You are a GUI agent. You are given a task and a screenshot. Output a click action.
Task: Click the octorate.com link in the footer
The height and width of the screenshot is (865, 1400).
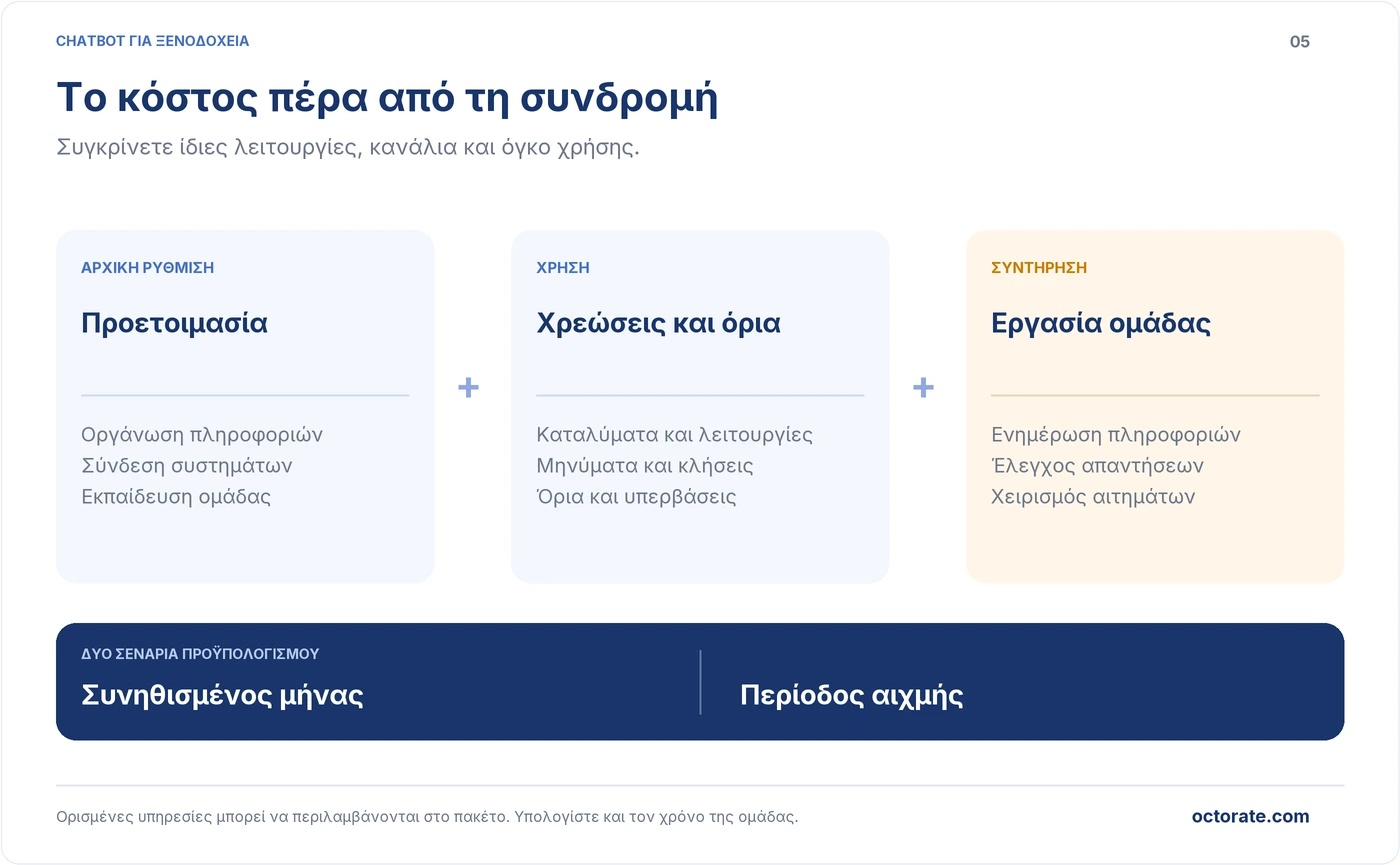coord(1250,816)
